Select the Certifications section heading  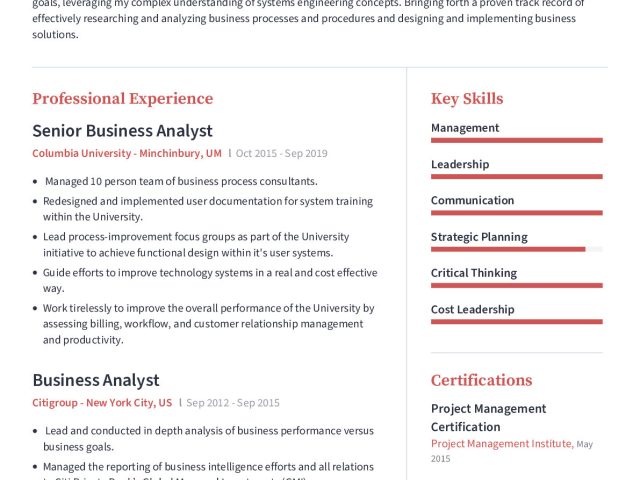click(x=481, y=380)
